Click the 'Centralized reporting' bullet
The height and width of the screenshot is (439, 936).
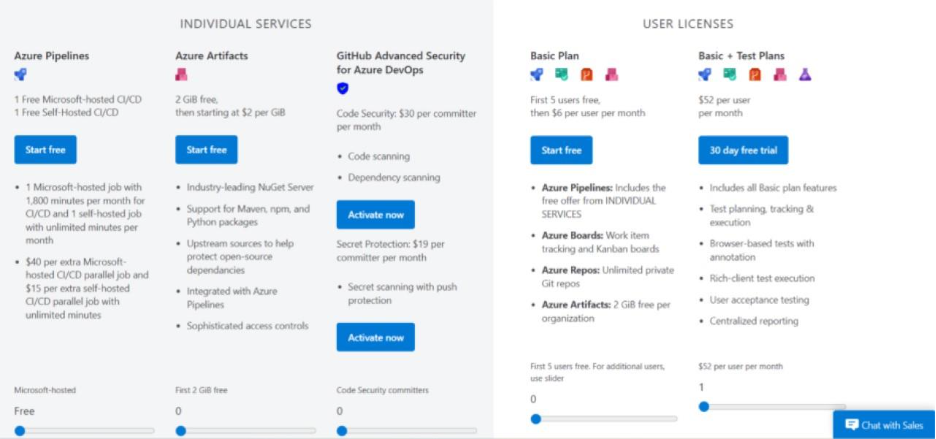click(x=754, y=321)
